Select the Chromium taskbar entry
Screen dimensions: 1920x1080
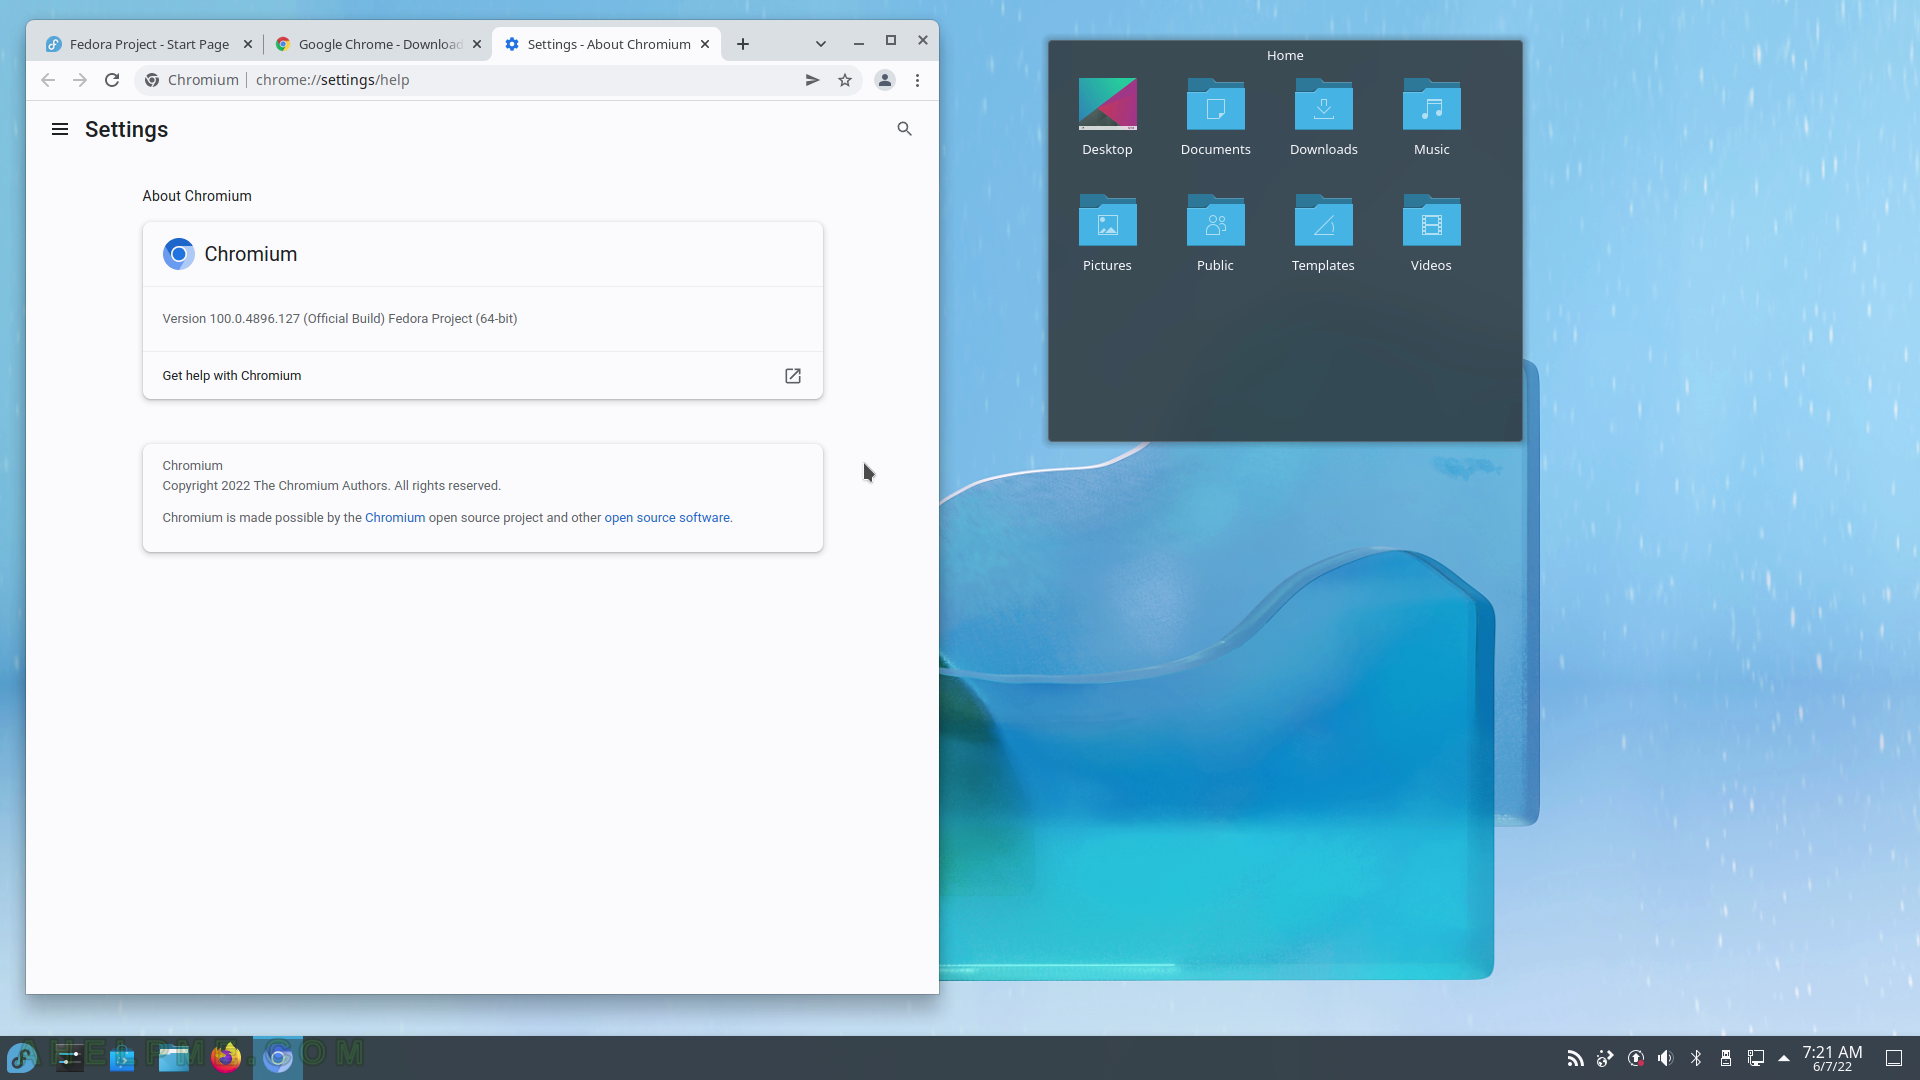(278, 1058)
